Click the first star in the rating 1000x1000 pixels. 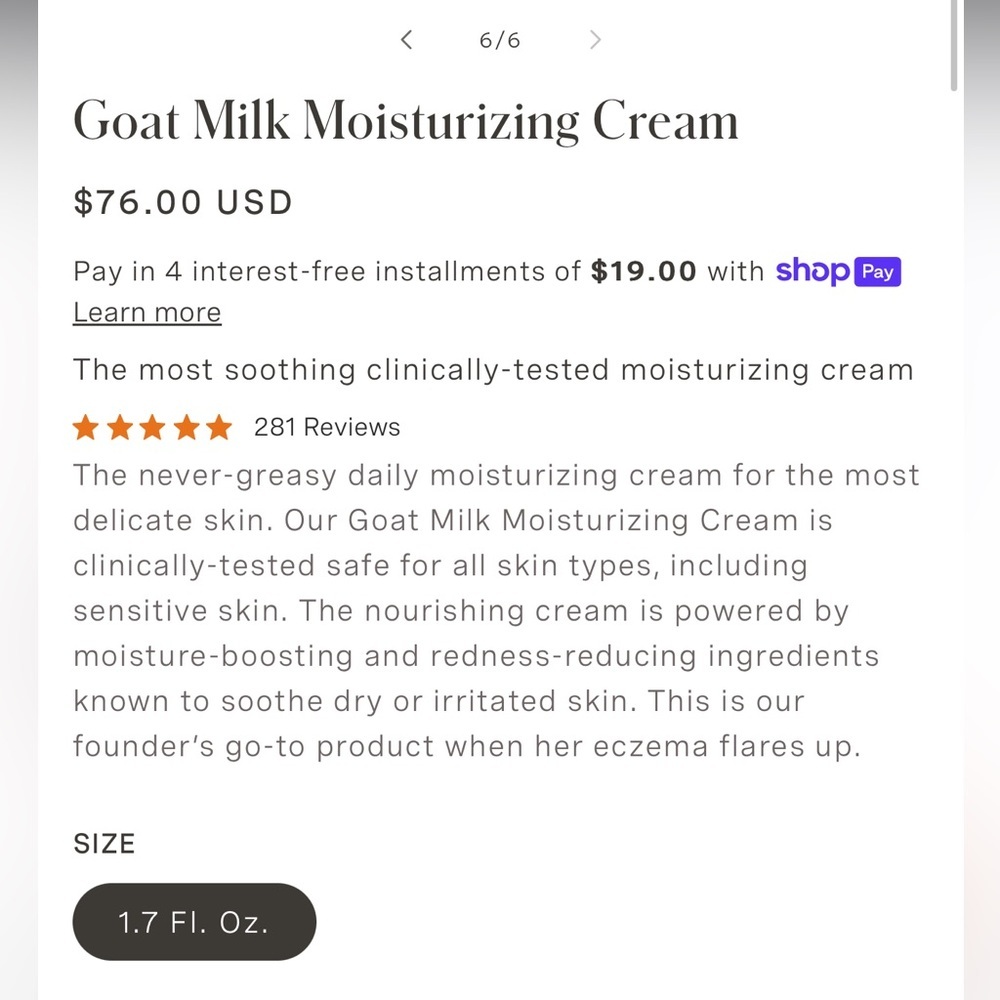[x=86, y=427]
